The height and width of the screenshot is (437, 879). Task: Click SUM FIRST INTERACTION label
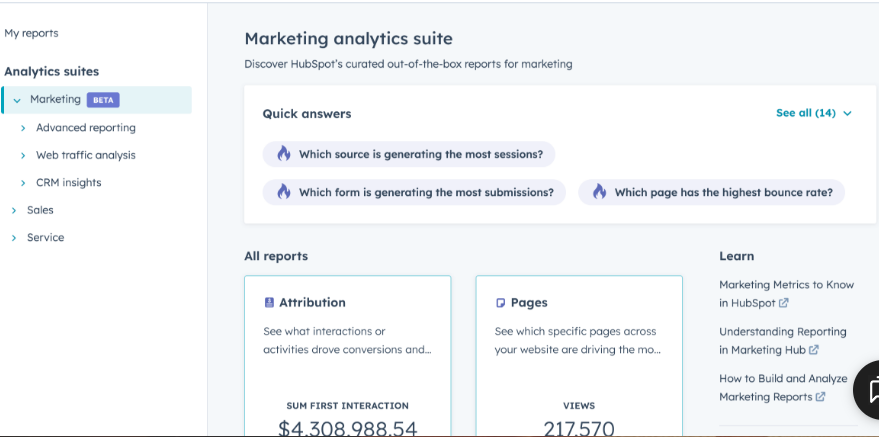coord(348,406)
